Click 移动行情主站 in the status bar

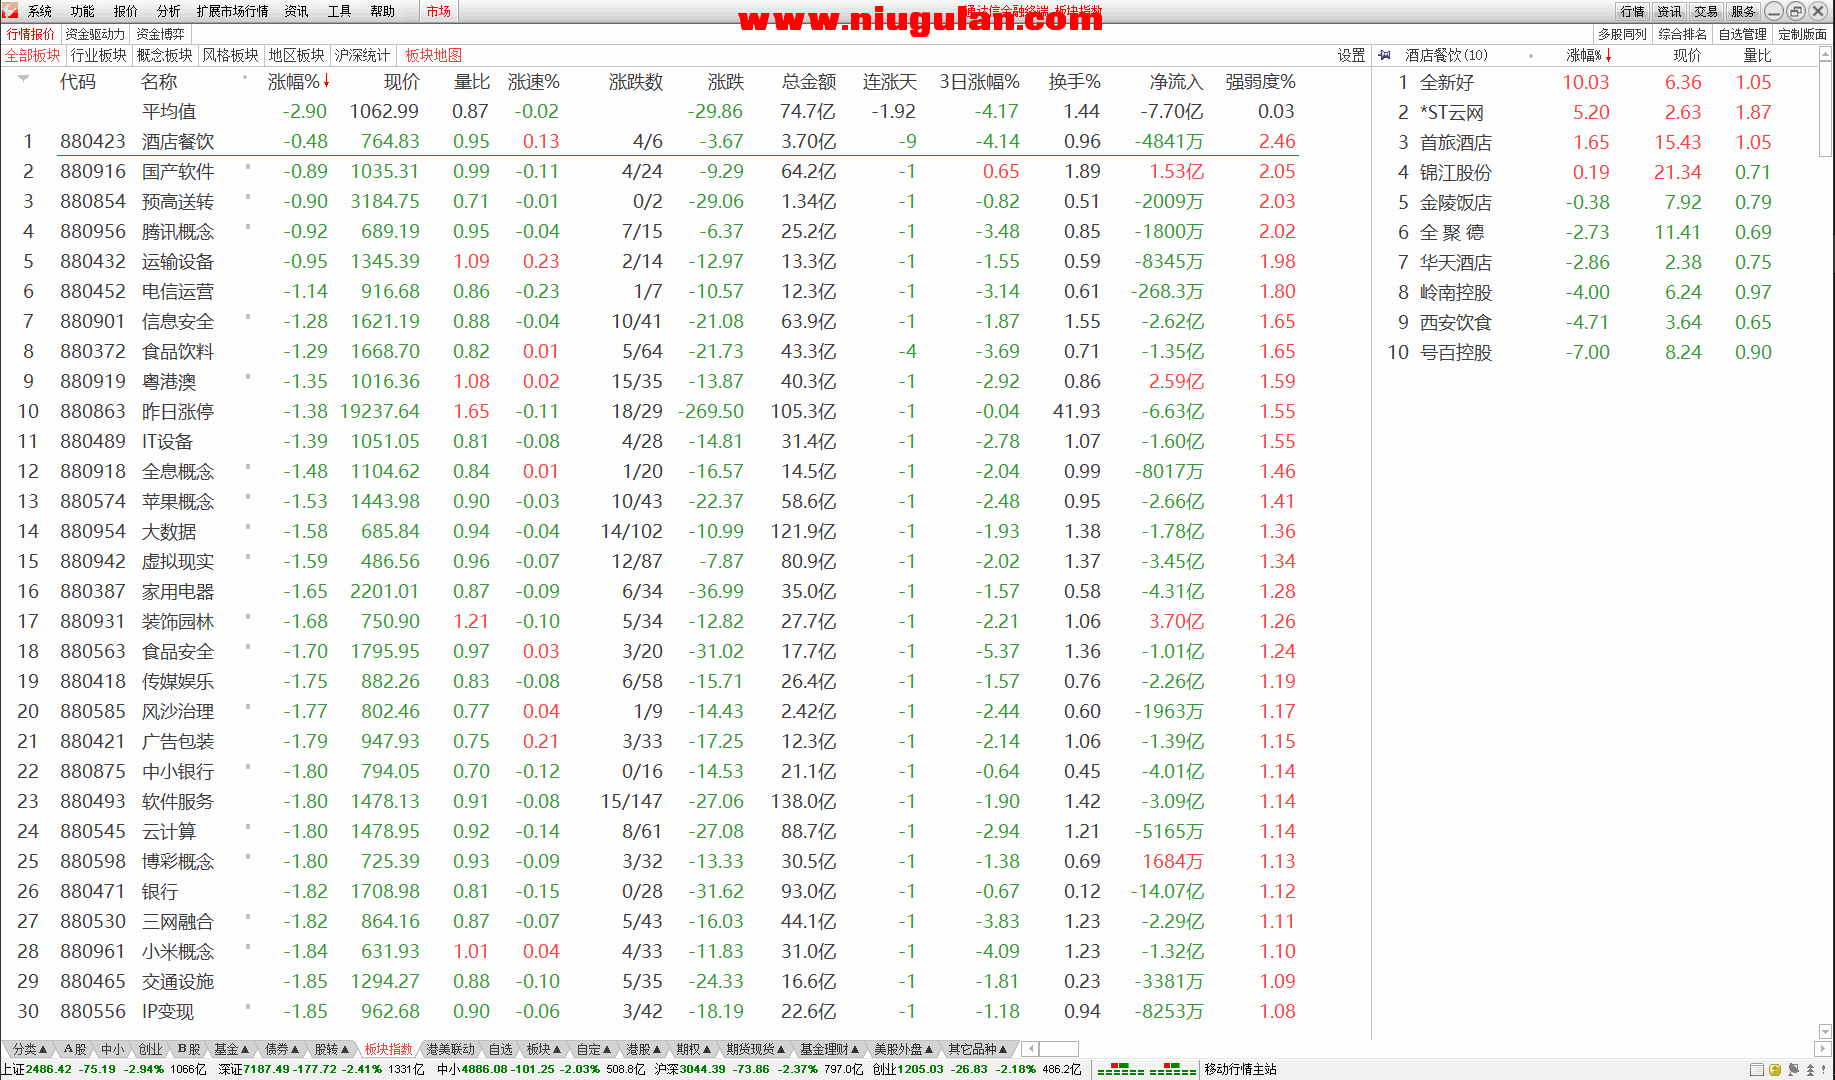[x=1240, y=1070]
